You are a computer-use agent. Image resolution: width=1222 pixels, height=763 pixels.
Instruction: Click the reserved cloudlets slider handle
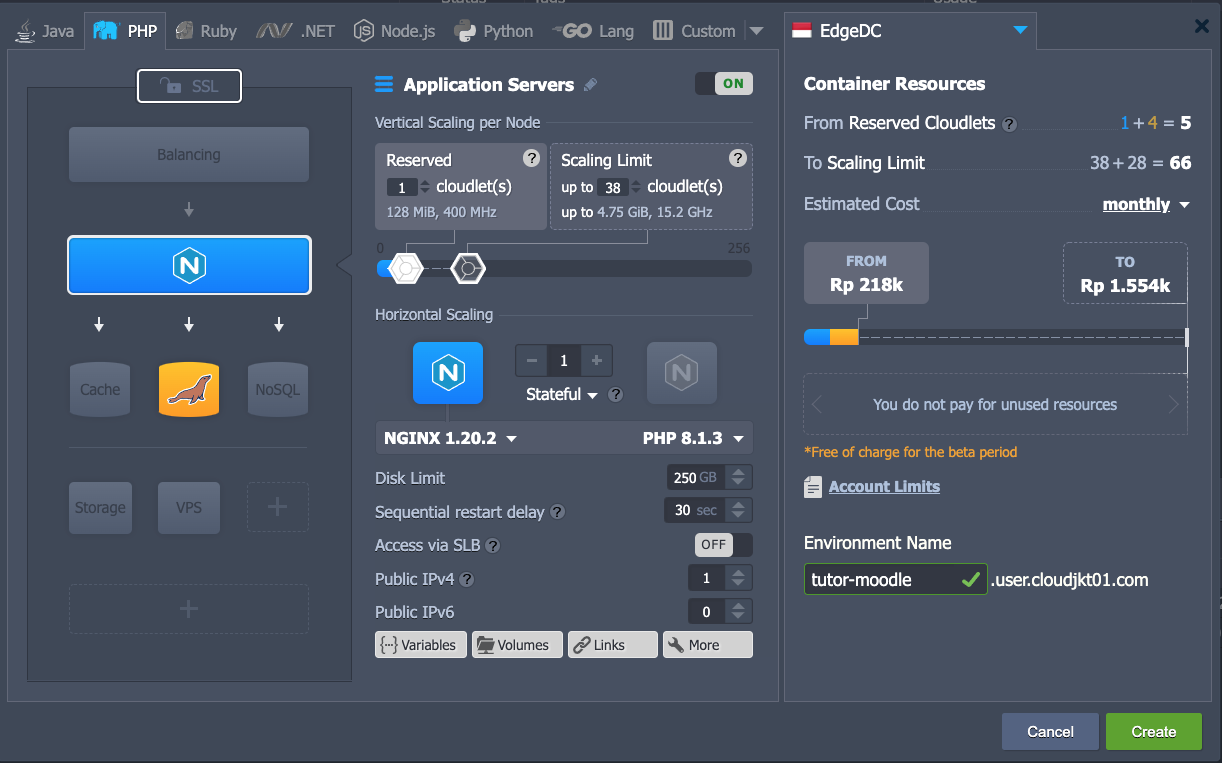pos(406,268)
